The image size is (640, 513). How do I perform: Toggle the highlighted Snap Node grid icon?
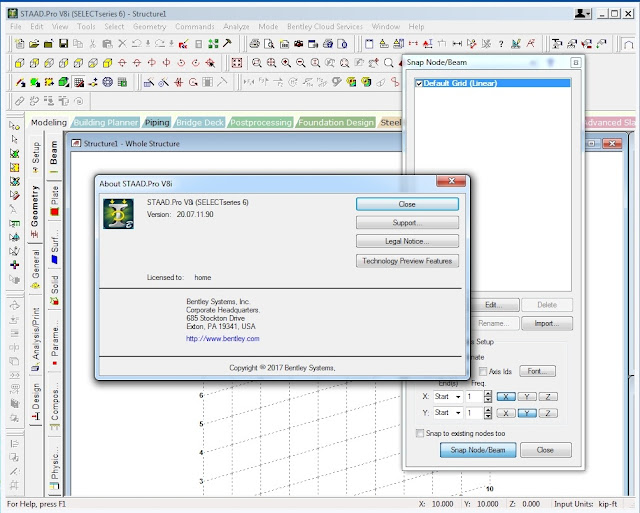coord(79,82)
